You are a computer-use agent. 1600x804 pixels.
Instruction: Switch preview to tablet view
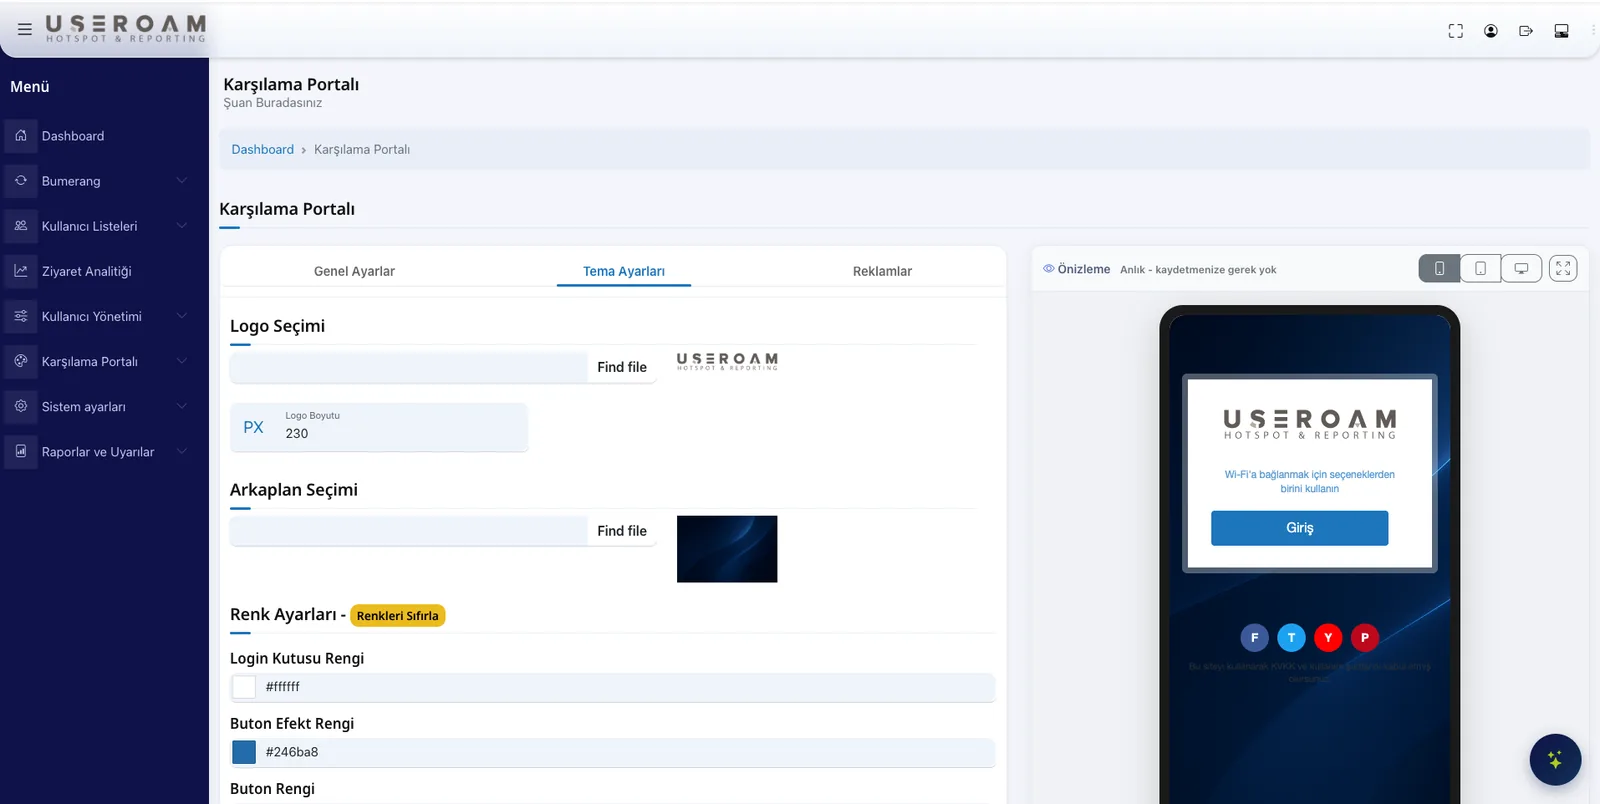tap(1480, 268)
